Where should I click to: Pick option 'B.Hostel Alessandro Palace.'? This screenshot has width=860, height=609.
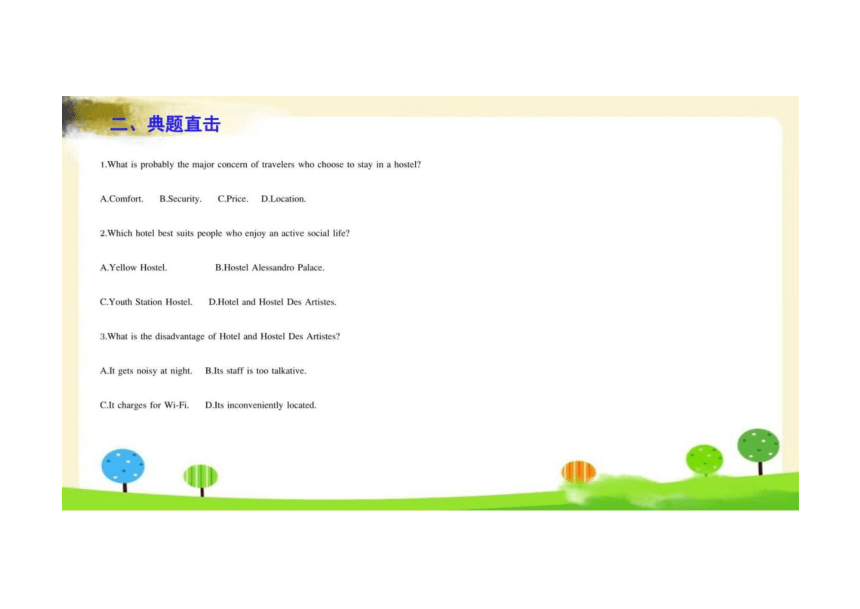coord(270,268)
